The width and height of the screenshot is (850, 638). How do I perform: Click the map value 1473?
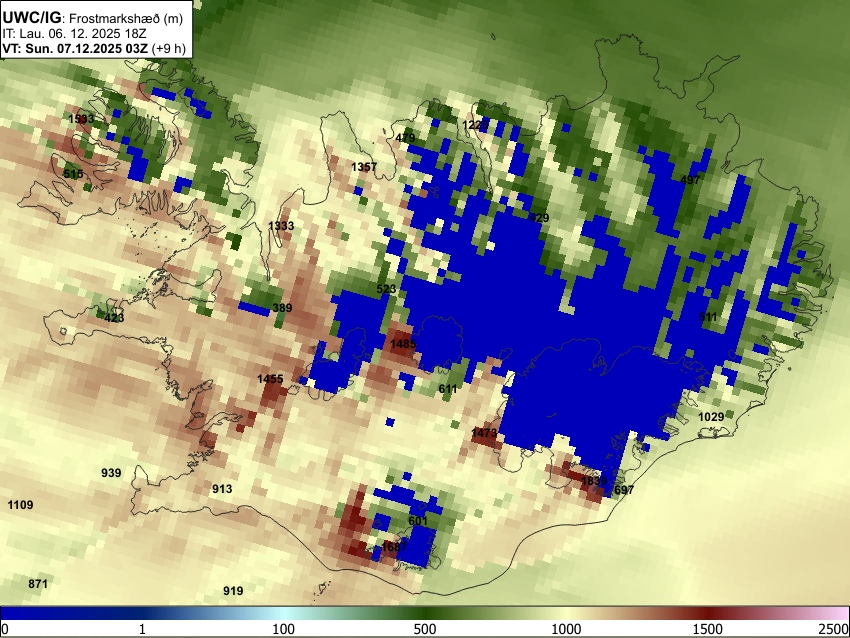pos(484,433)
